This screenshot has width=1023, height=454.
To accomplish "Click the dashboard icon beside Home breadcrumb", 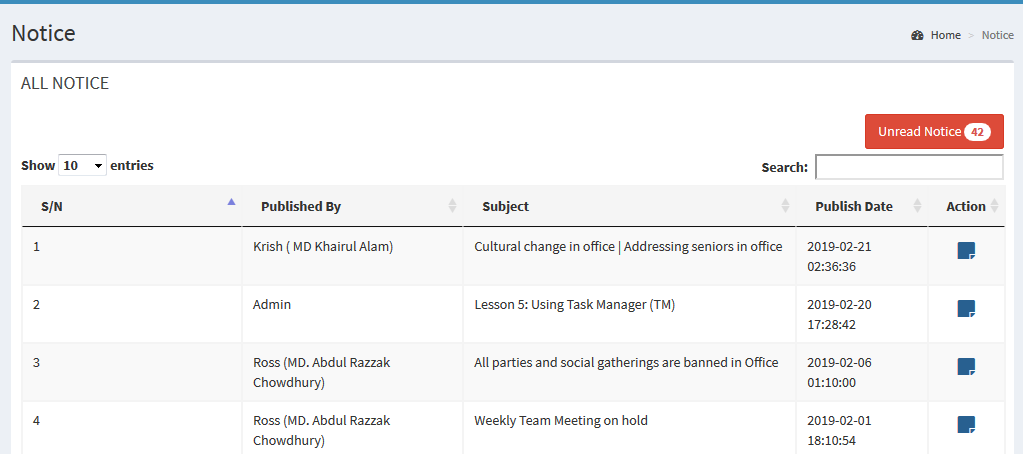I will coord(917,35).
